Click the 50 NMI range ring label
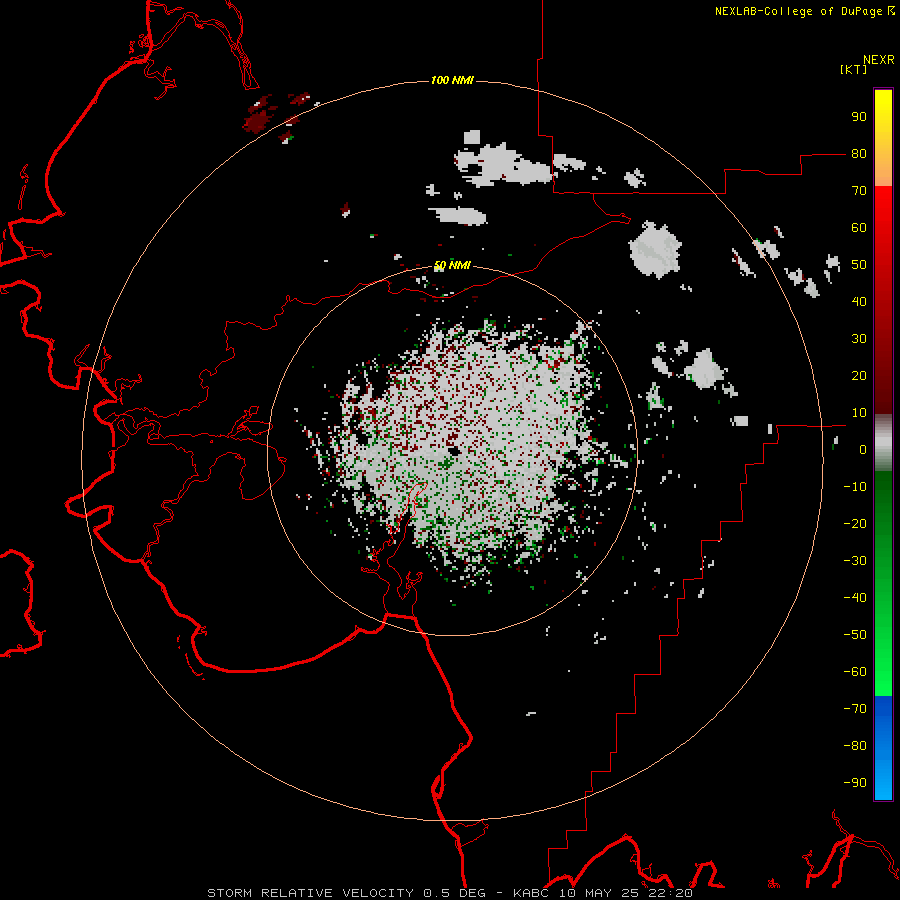 pyautogui.click(x=452, y=265)
